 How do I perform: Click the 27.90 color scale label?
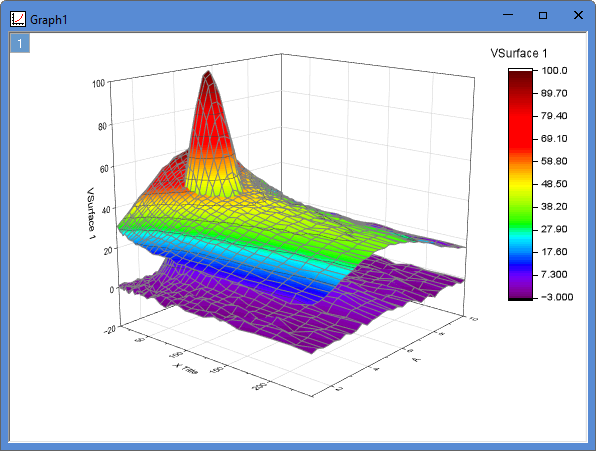click(554, 229)
